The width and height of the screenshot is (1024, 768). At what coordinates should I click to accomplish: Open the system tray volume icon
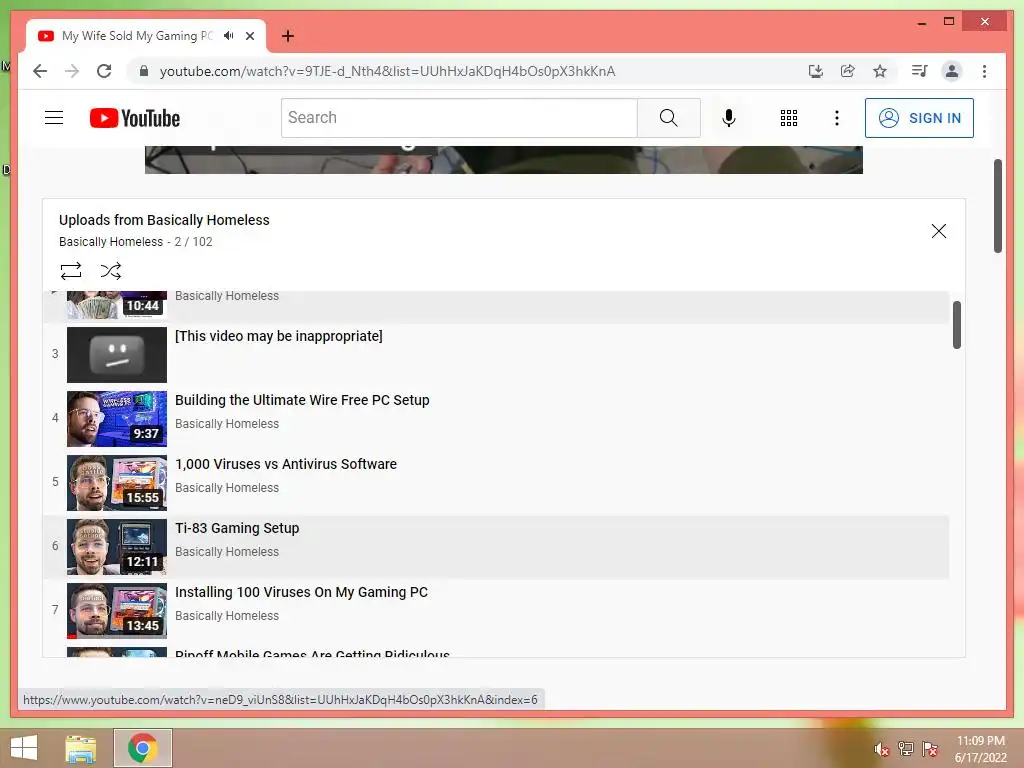tap(882, 749)
